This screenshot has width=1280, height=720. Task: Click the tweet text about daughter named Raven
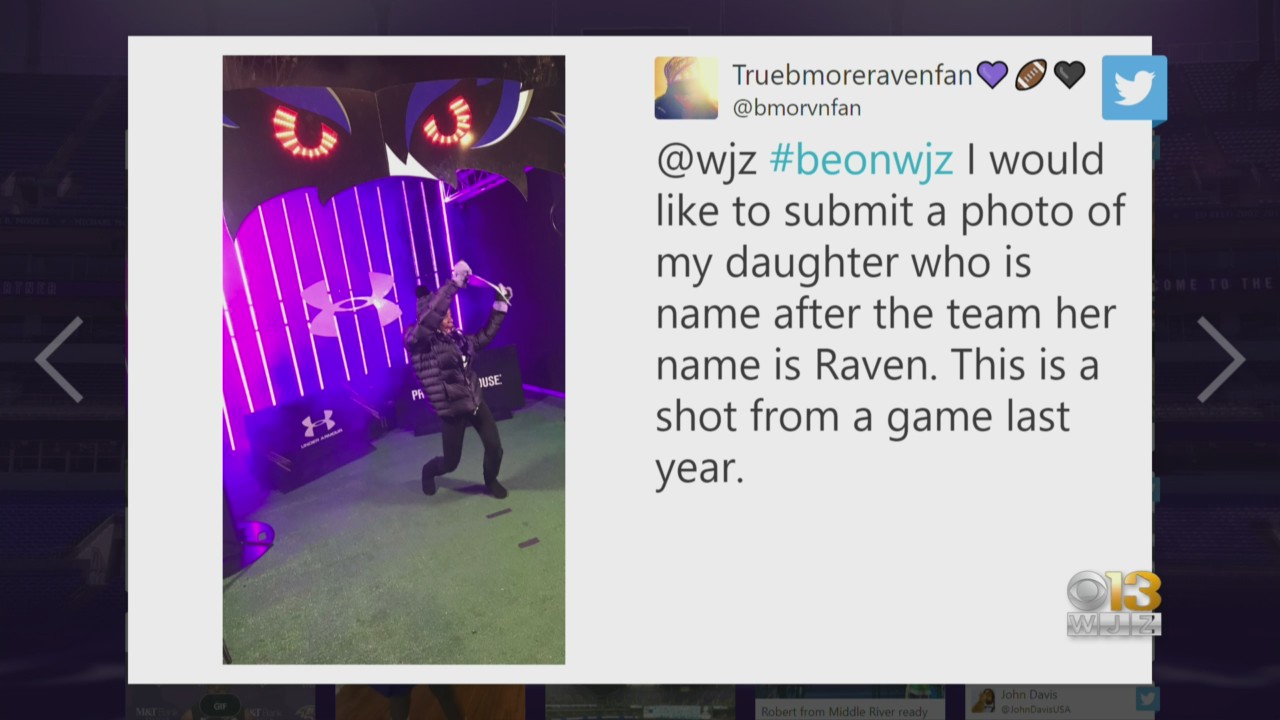[x=891, y=314]
